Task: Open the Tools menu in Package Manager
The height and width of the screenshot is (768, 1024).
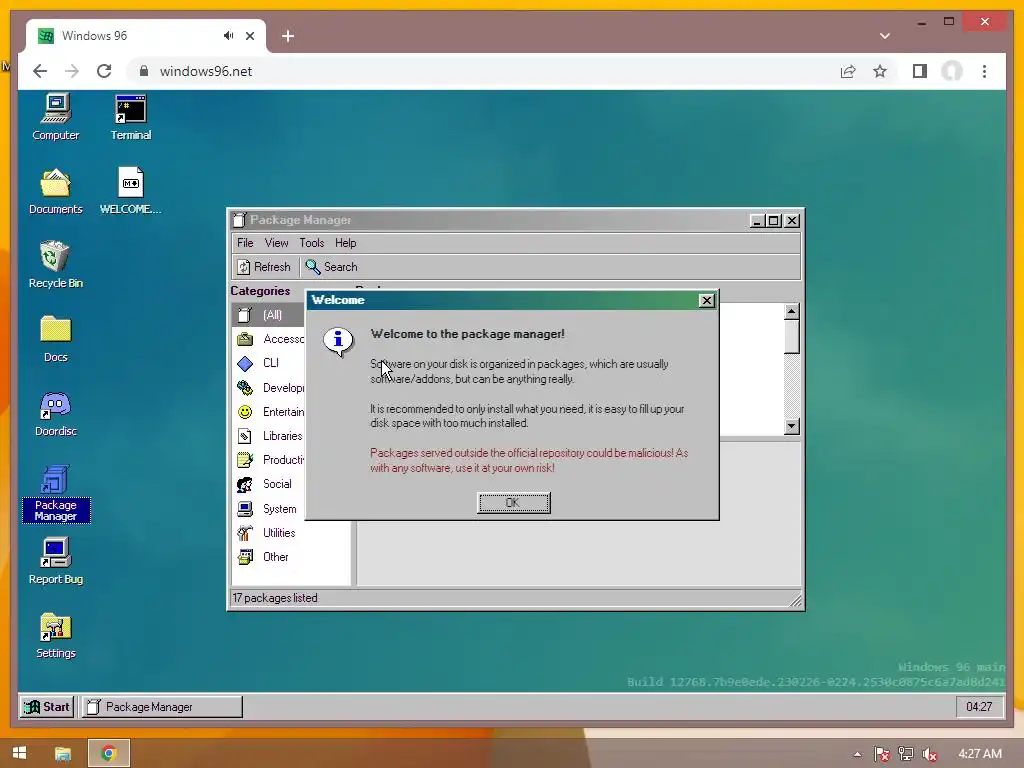Action: (x=312, y=243)
